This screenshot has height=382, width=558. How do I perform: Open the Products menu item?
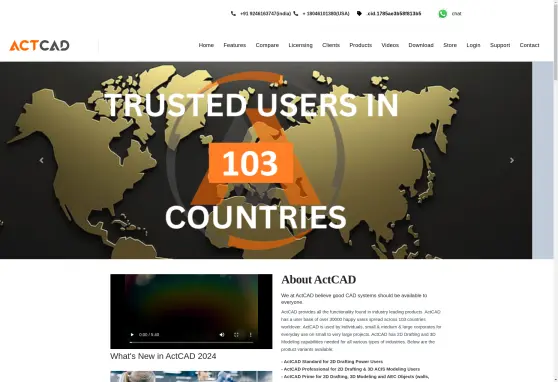tap(360, 45)
